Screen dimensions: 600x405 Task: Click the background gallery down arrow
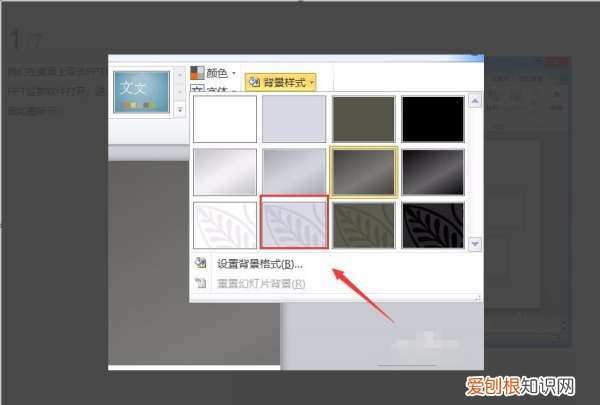[x=475, y=243]
